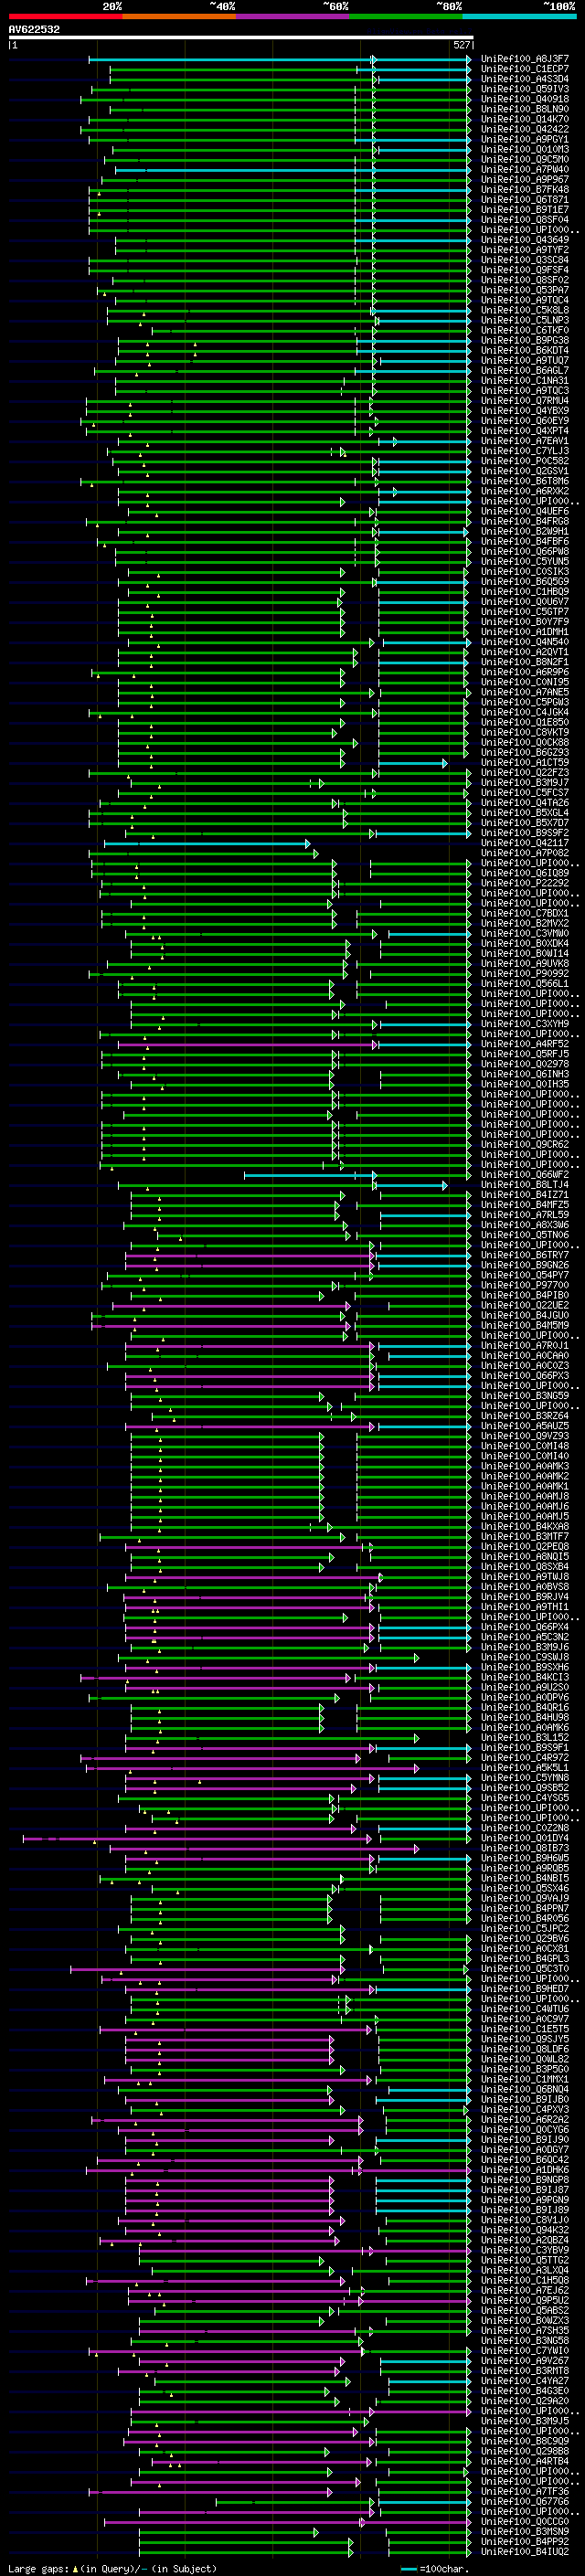Click the cyan ~100% legend color bar
The image size is (585, 2576).
click(x=519, y=17)
